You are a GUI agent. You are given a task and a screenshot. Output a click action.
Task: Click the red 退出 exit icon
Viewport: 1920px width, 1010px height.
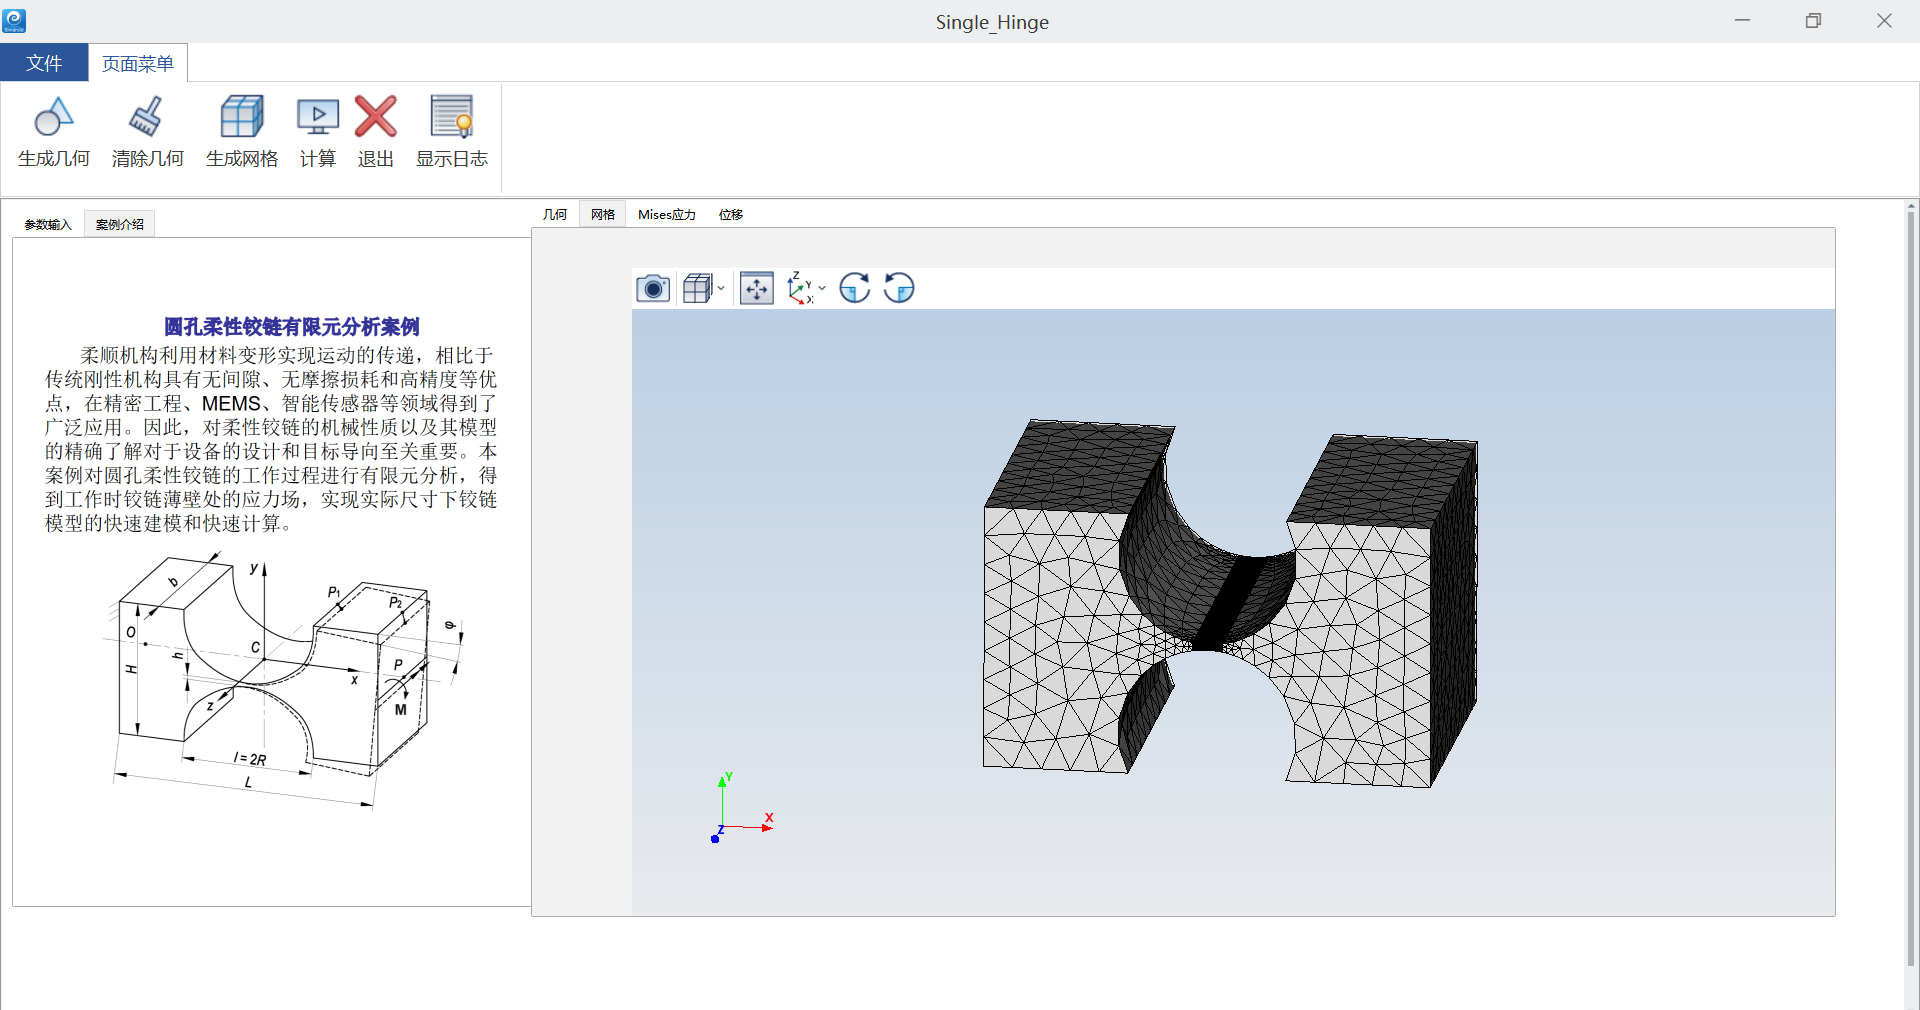(x=376, y=117)
